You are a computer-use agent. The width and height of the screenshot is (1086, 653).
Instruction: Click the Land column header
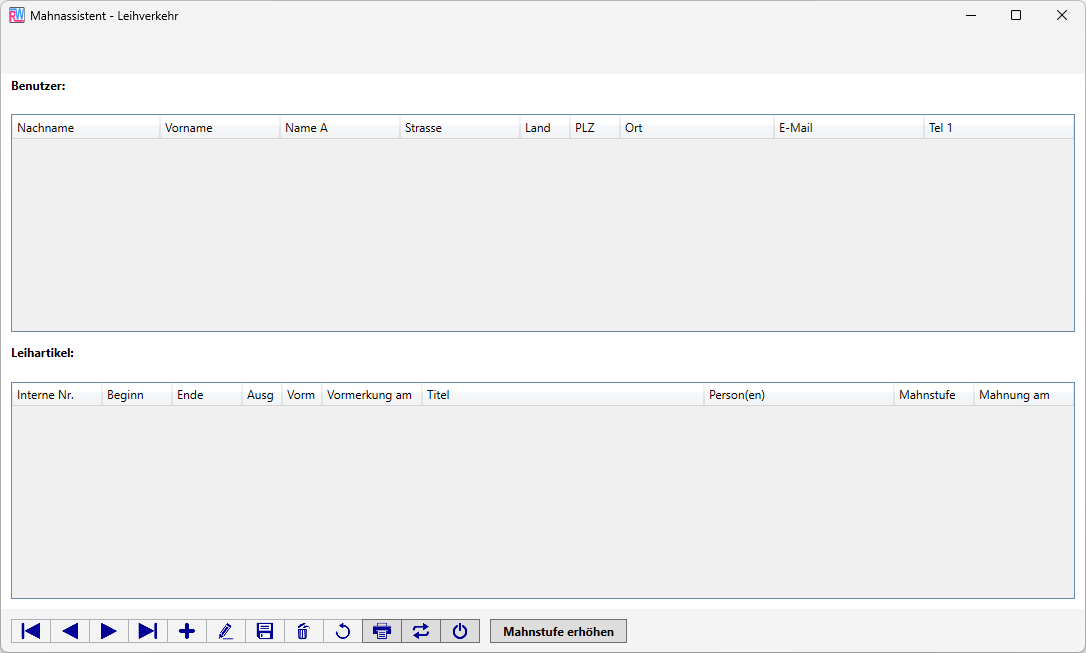point(545,127)
